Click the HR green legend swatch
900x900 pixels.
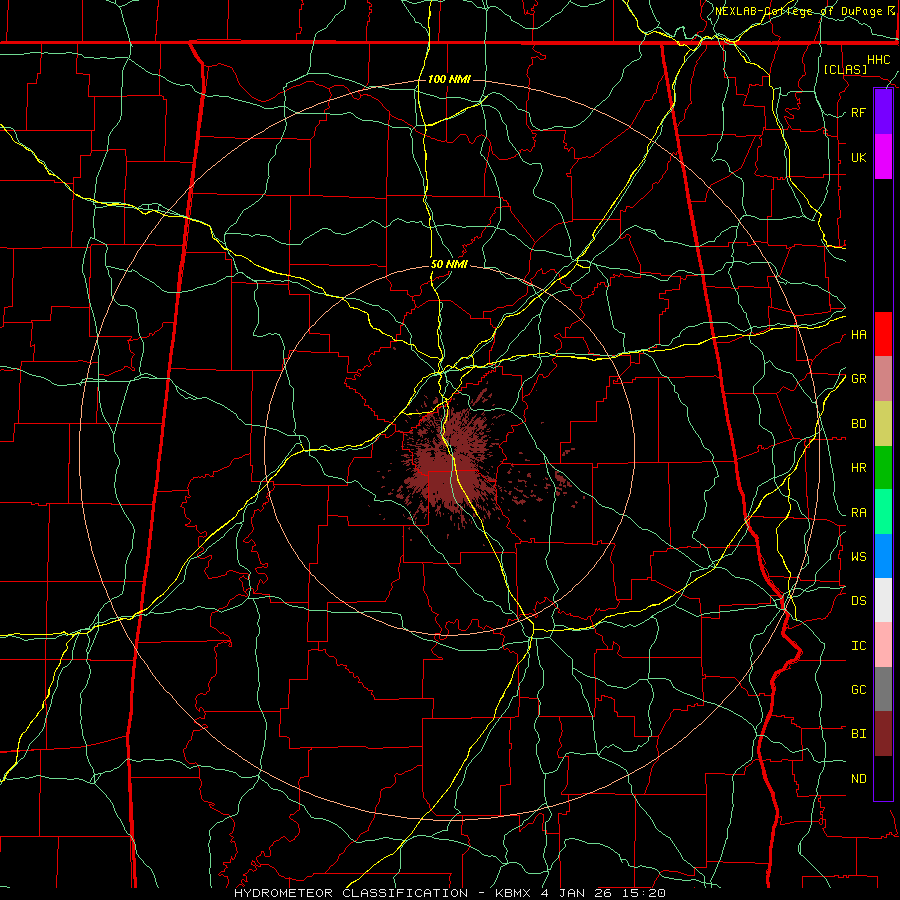[x=883, y=467]
